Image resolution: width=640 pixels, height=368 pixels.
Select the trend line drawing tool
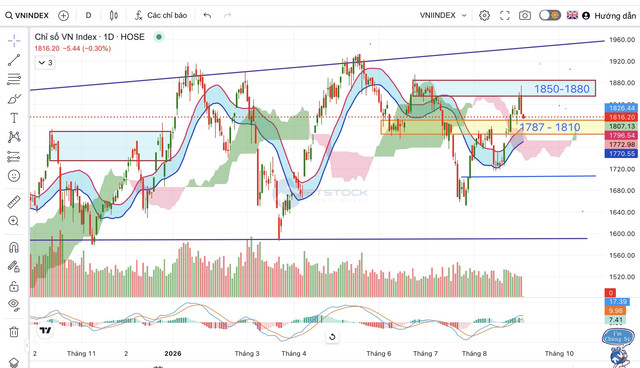coord(14,60)
